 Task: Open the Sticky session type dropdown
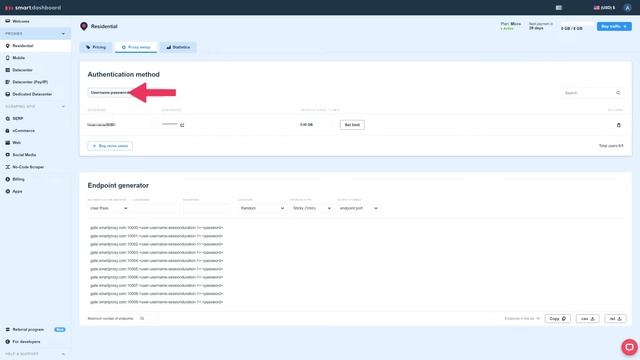pyautogui.click(x=311, y=208)
